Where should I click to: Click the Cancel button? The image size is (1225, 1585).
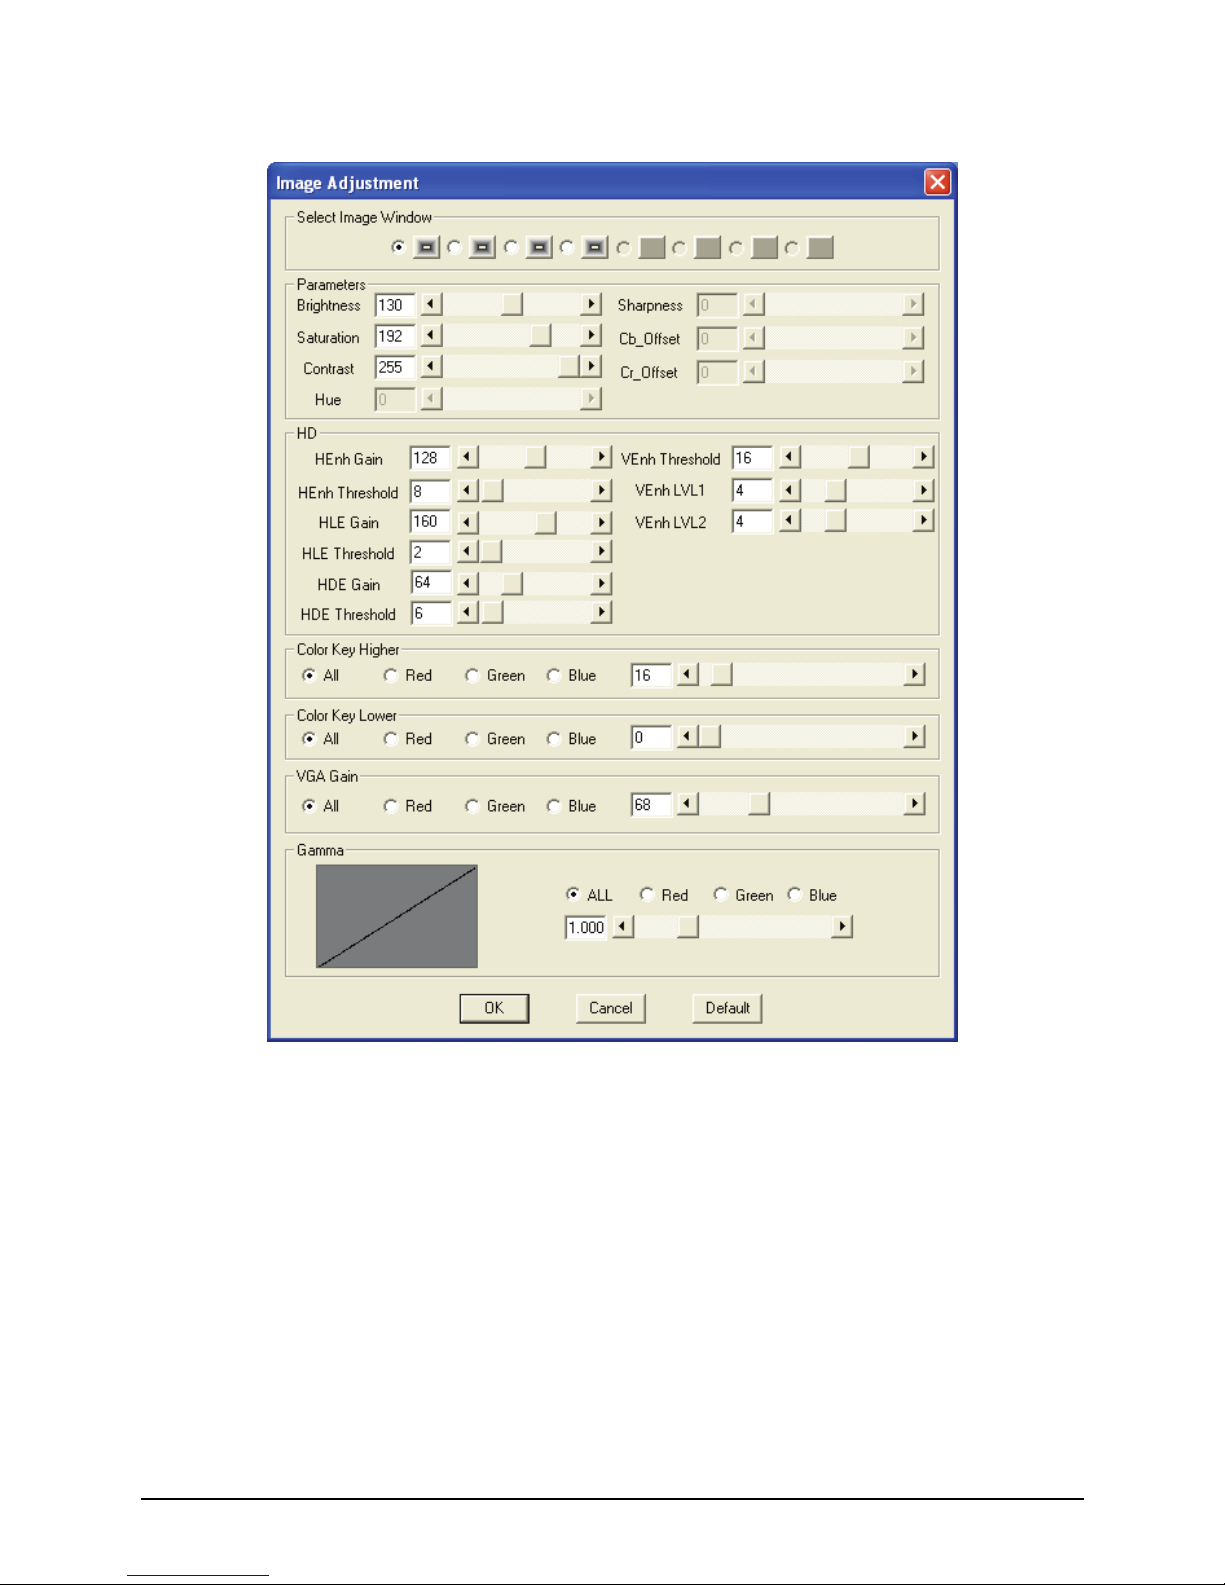click(611, 1008)
